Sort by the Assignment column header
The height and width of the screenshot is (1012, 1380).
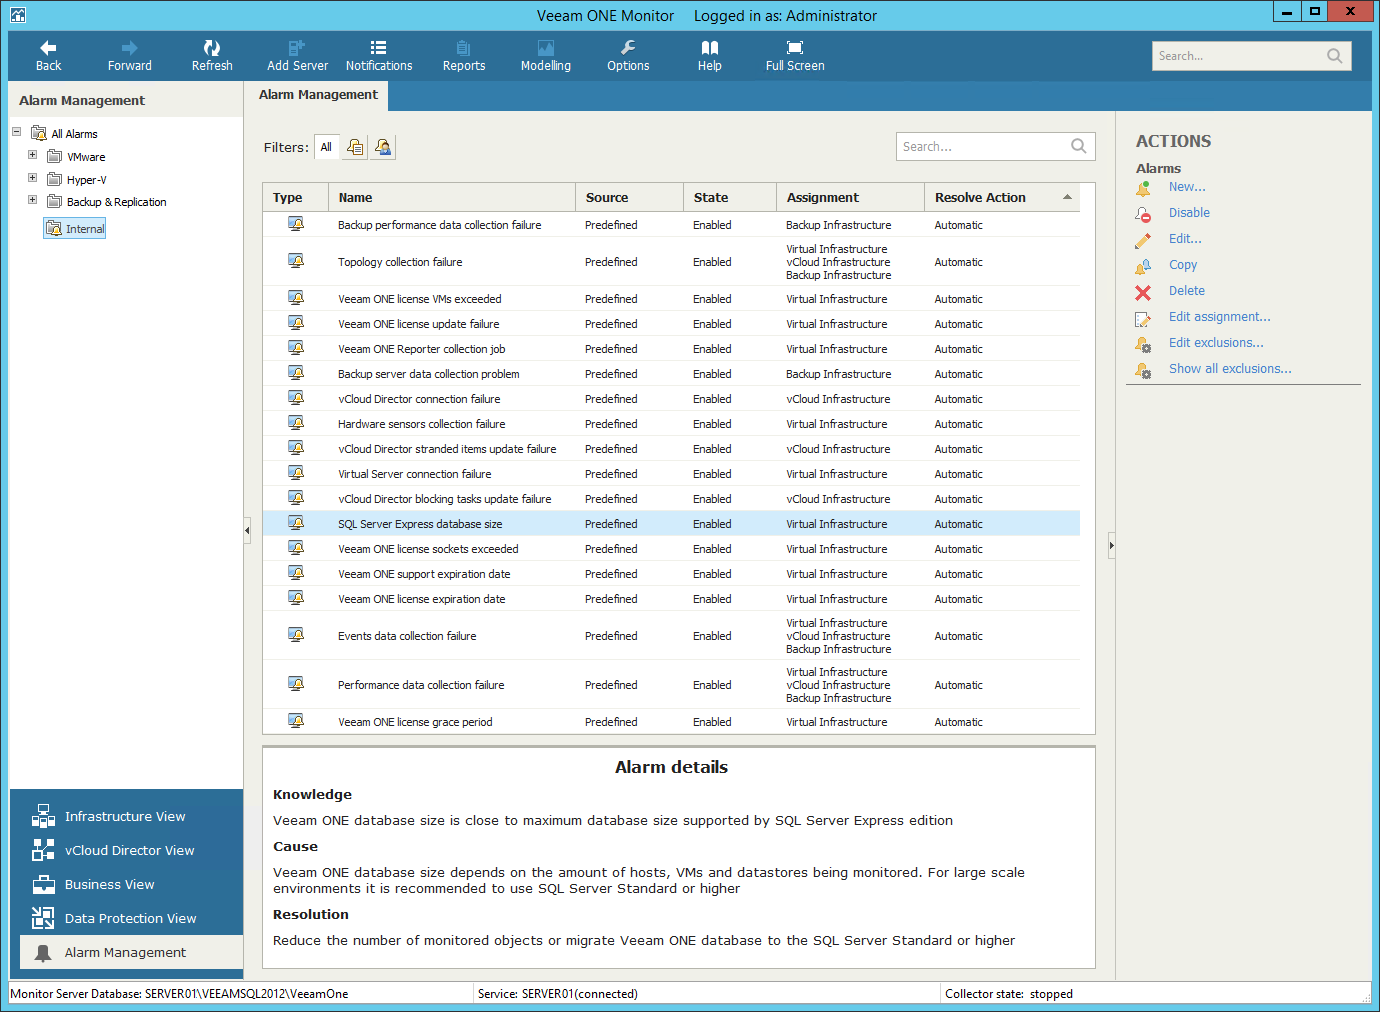[850, 197]
